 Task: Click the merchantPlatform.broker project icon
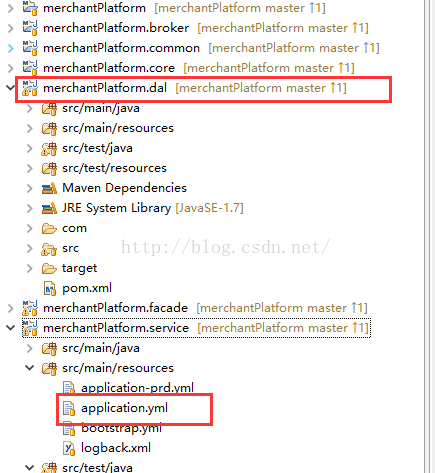tap(30, 28)
